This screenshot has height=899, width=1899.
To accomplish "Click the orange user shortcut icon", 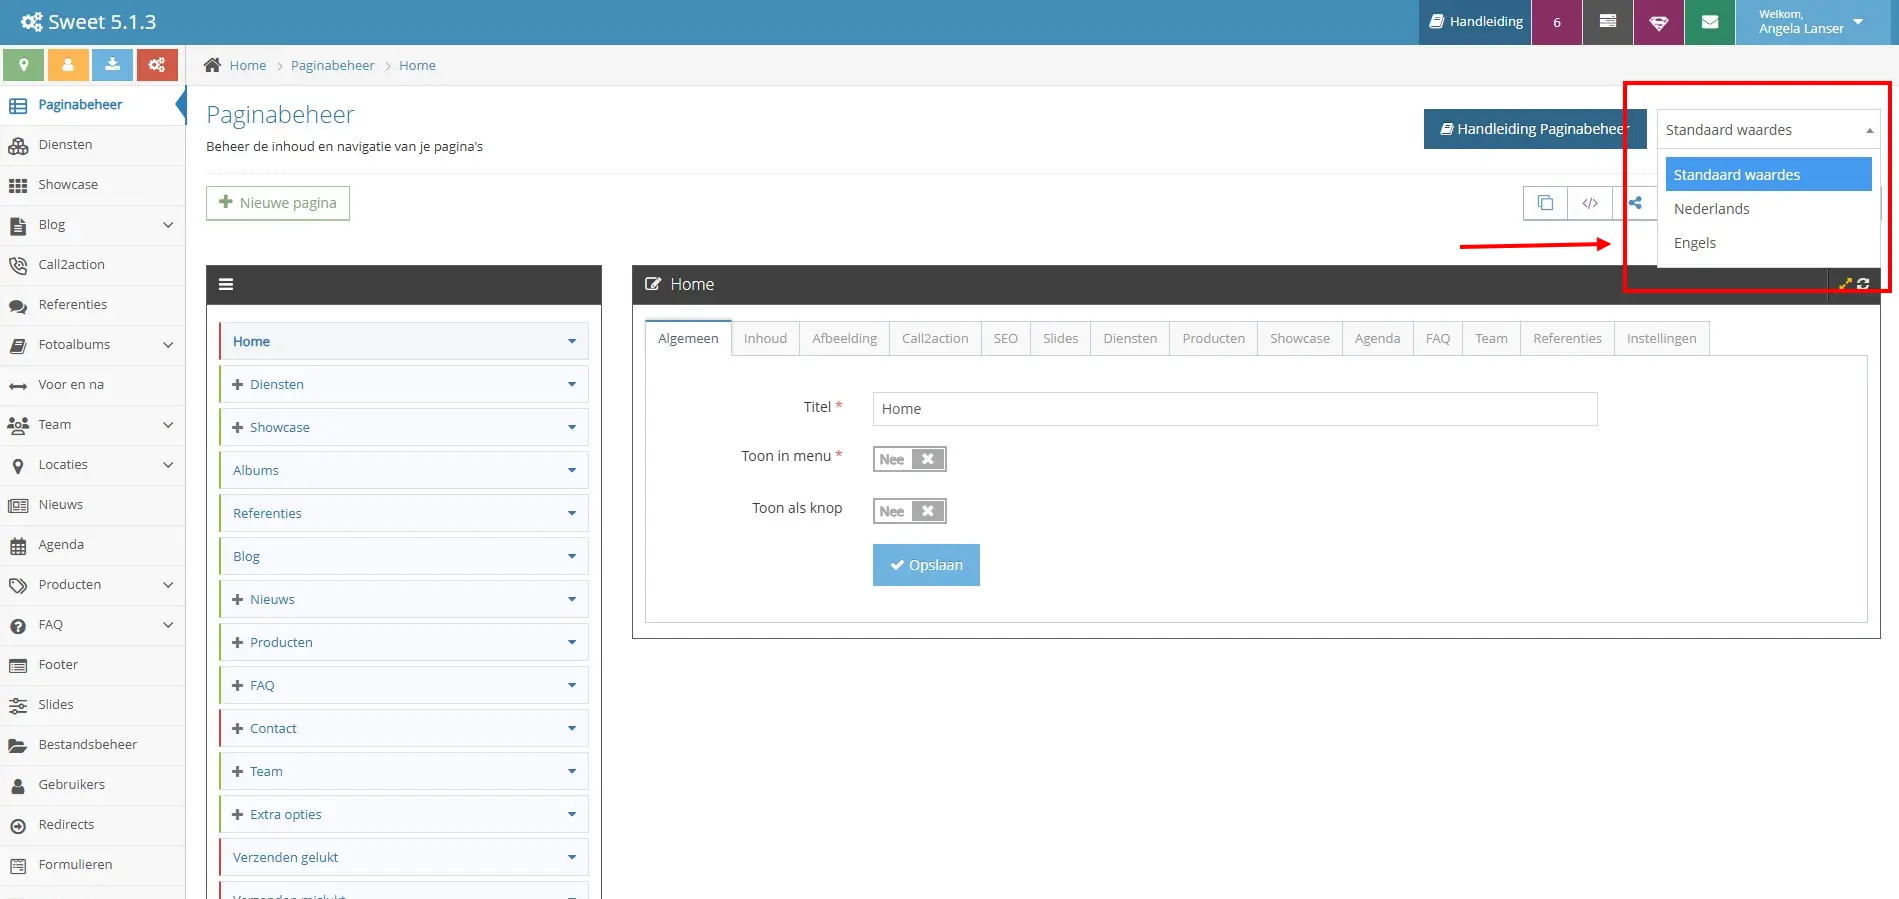I will [x=68, y=65].
